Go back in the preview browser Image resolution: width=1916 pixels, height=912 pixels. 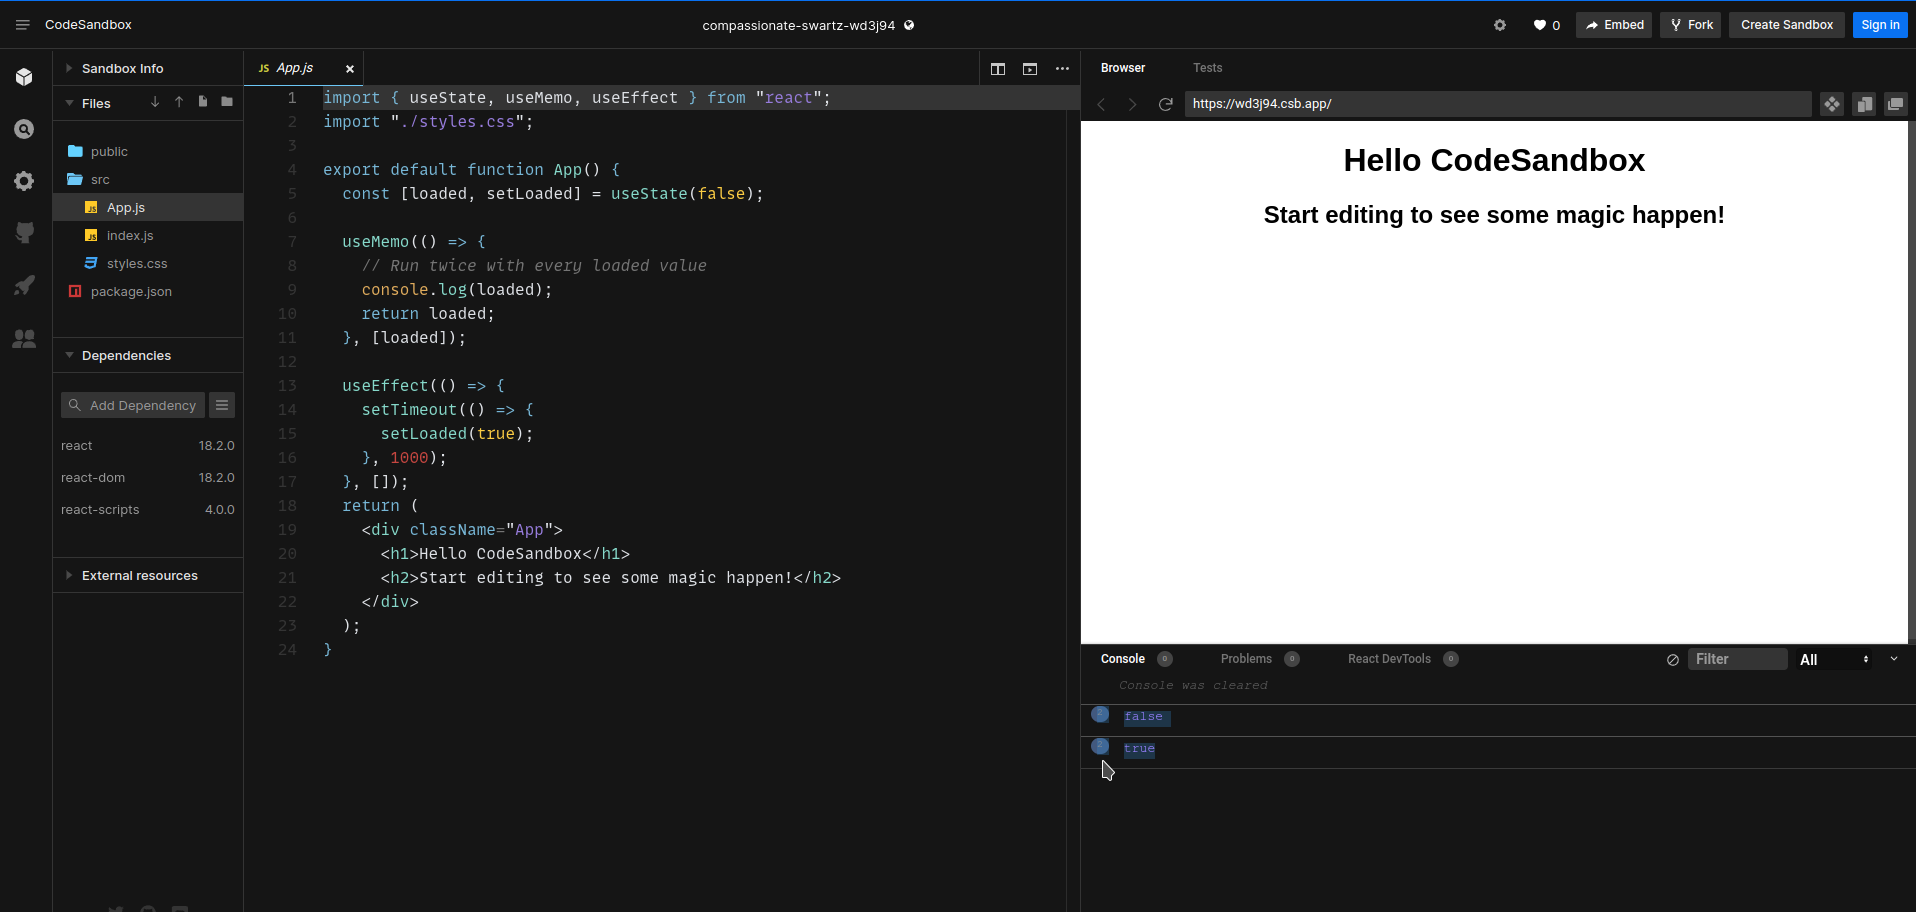tap(1101, 104)
